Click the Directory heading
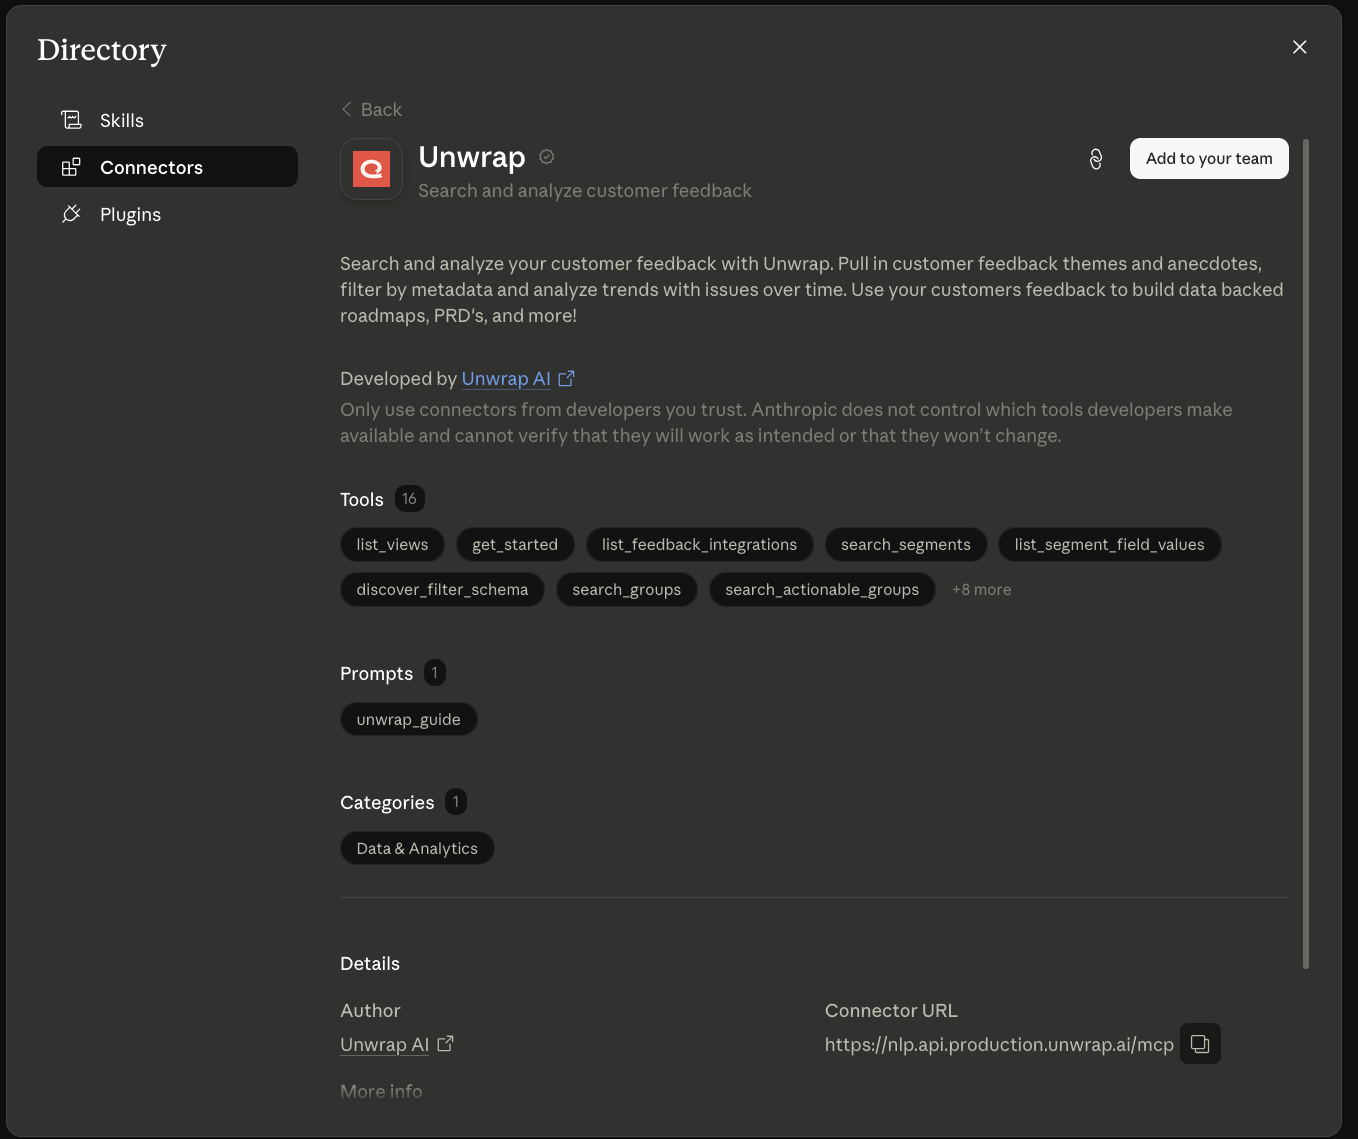 point(102,50)
